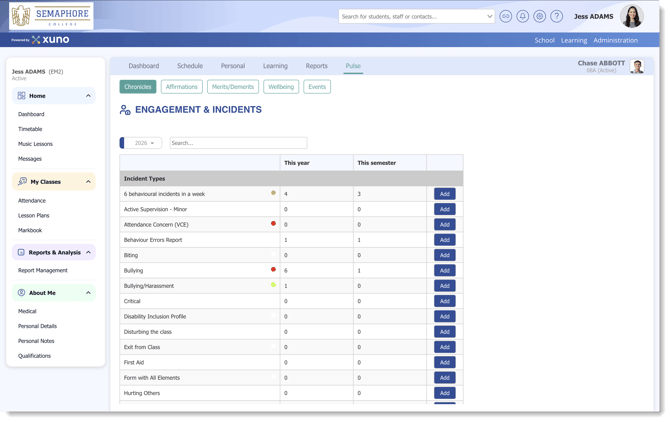This screenshot has width=670, height=422.
Task: Select the Pulse tab
Action: point(353,66)
